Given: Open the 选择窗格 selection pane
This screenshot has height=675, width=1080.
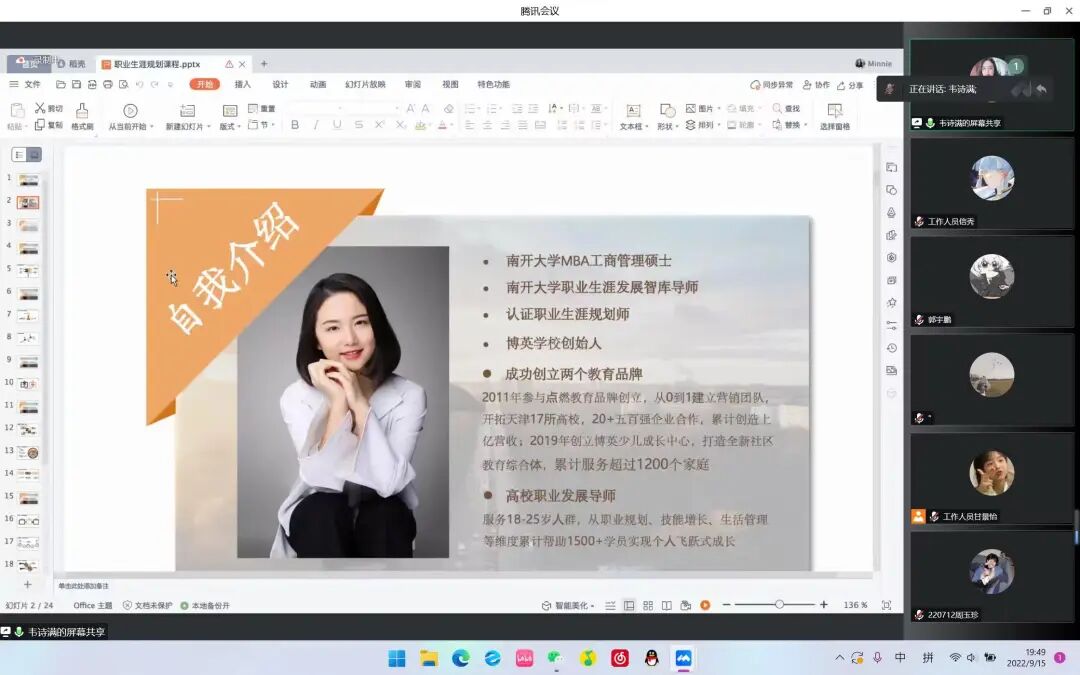Looking at the screenshot, I should click(x=835, y=116).
